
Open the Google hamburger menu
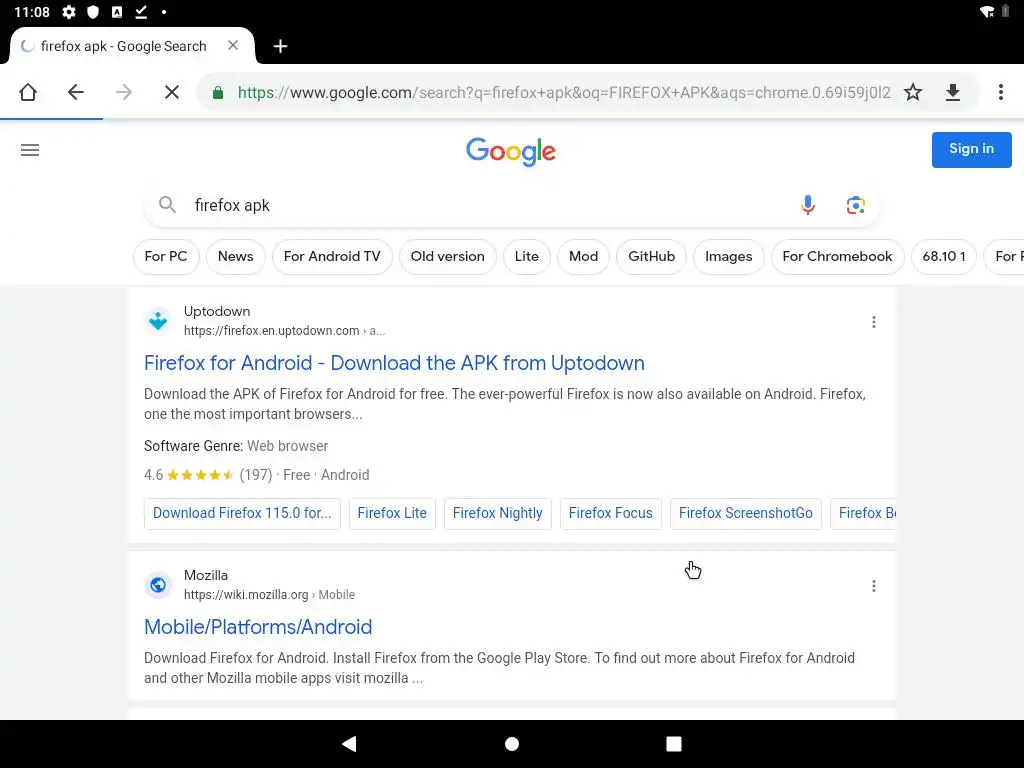point(30,150)
